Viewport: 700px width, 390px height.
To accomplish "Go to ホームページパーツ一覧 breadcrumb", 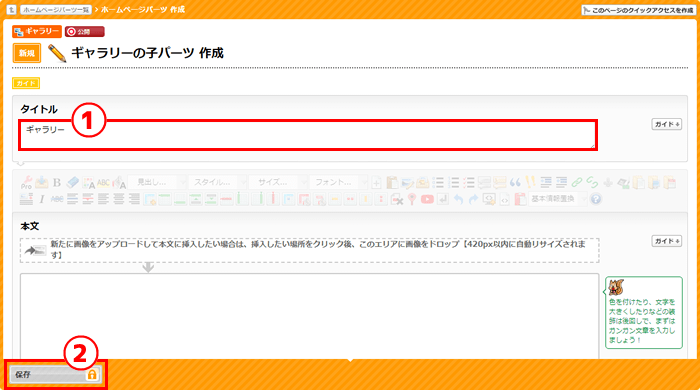I will pyautogui.click(x=55, y=9).
